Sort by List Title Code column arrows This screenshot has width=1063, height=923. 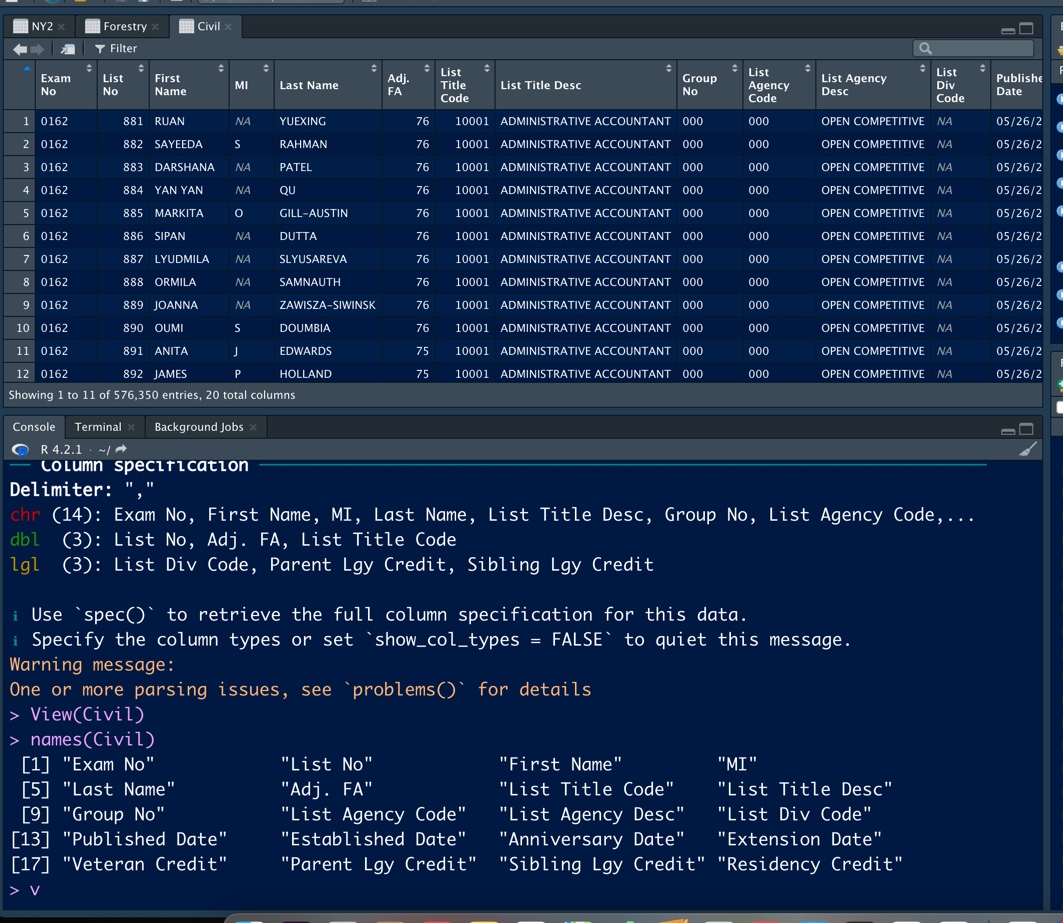coord(487,68)
